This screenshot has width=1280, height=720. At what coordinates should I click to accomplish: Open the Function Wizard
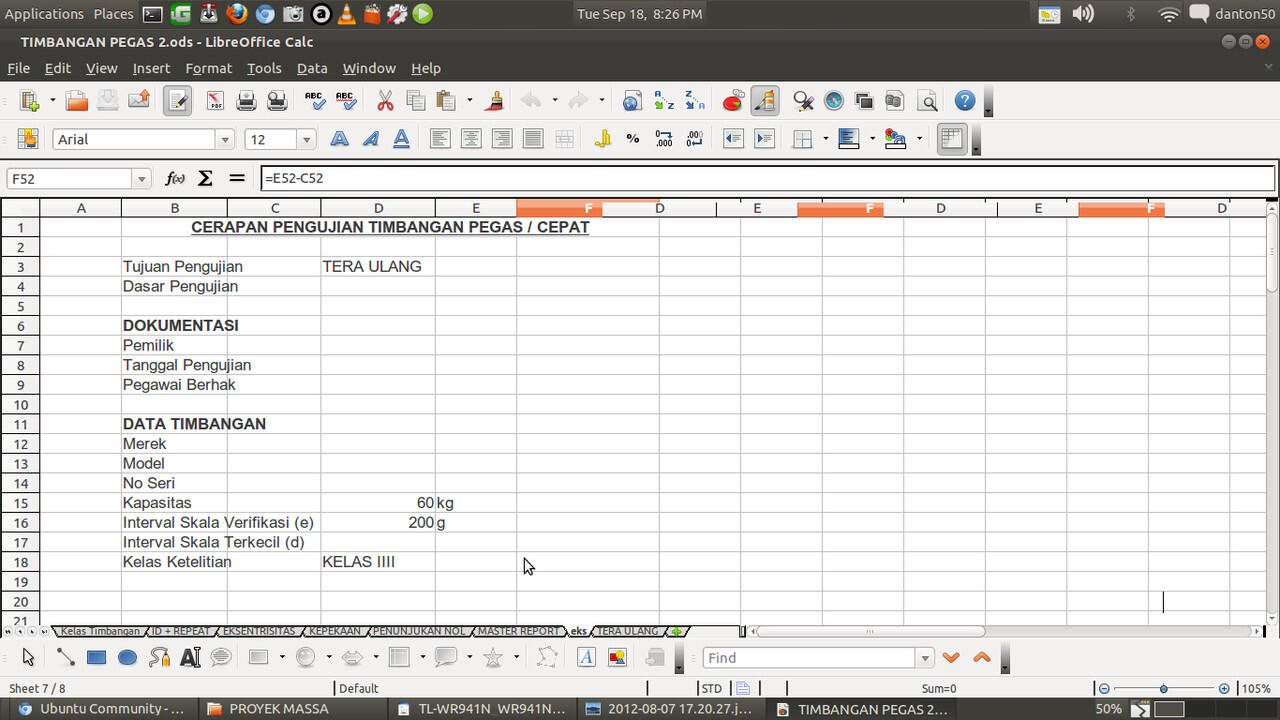(175, 178)
